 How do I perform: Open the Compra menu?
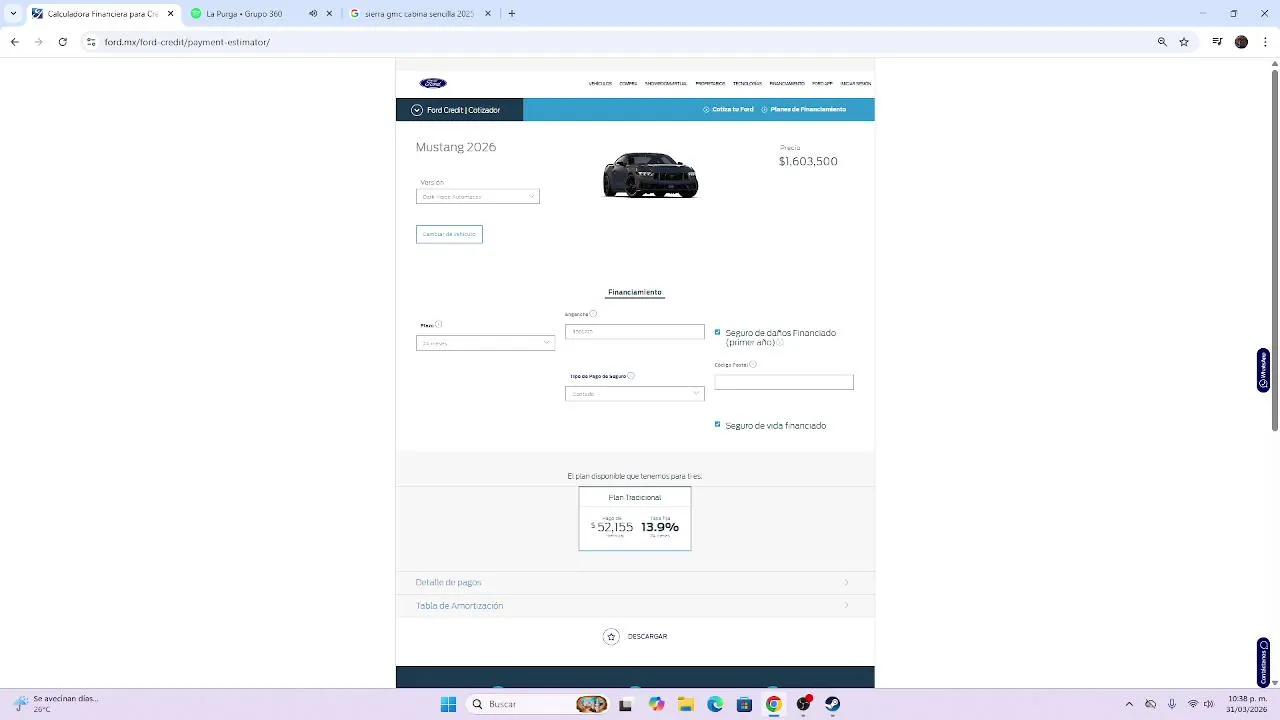(x=628, y=84)
